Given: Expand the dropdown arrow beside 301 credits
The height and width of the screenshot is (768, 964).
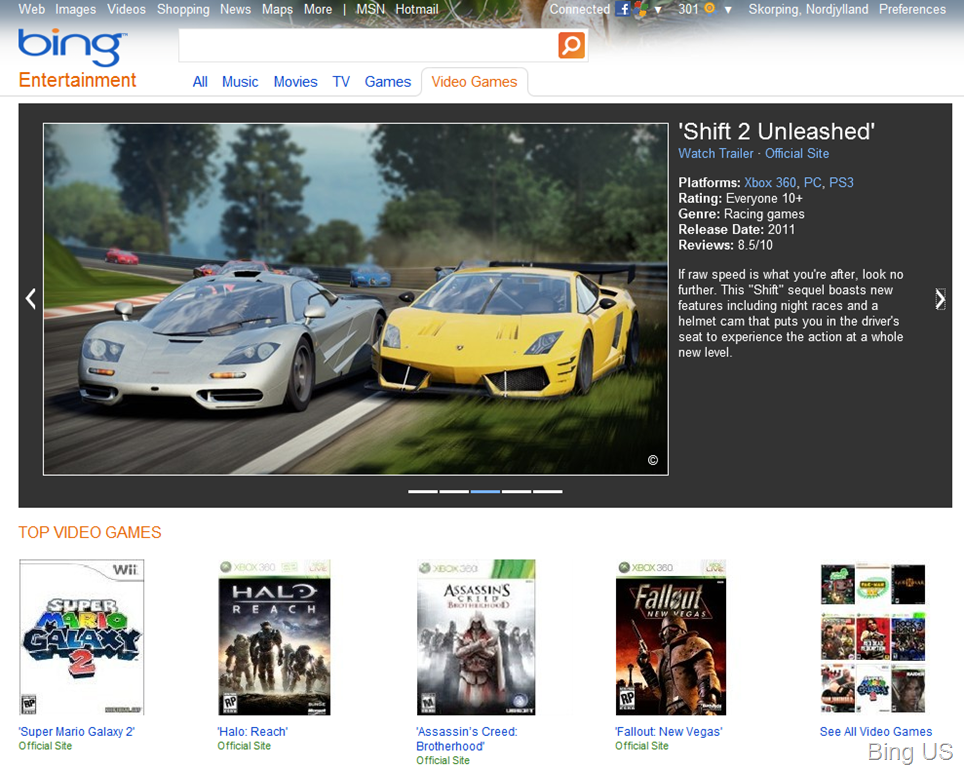Looking at the screenshot, I should 729,10.
